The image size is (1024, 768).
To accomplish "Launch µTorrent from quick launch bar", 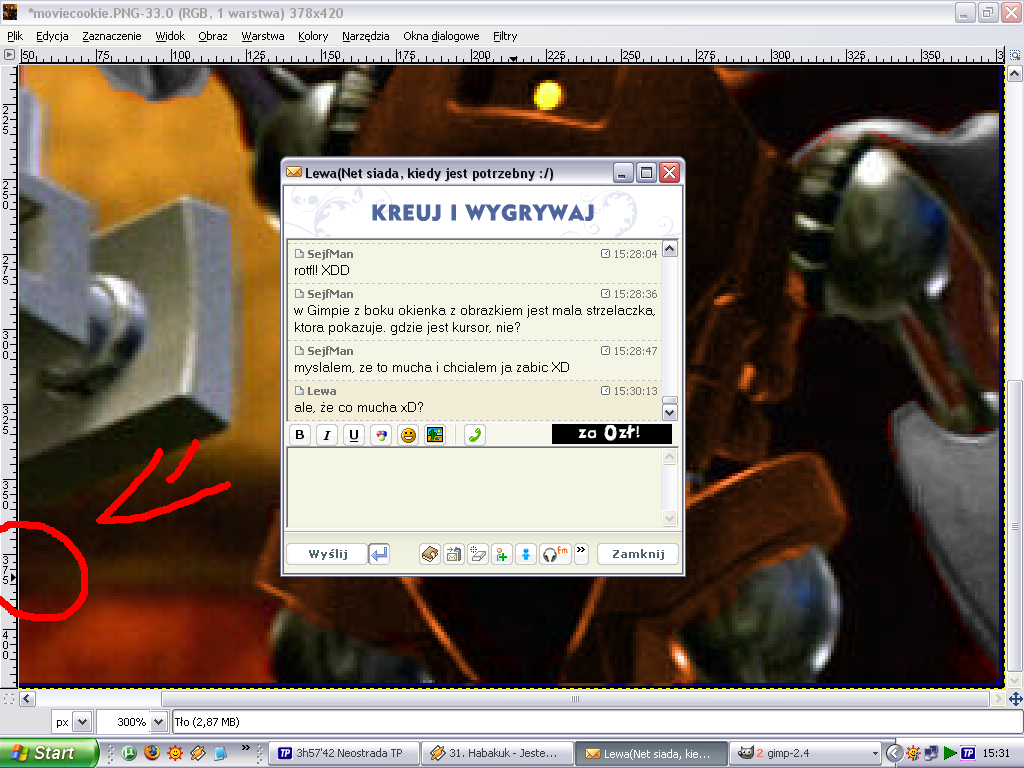I will pyautogui.click(x=129, y=753).
